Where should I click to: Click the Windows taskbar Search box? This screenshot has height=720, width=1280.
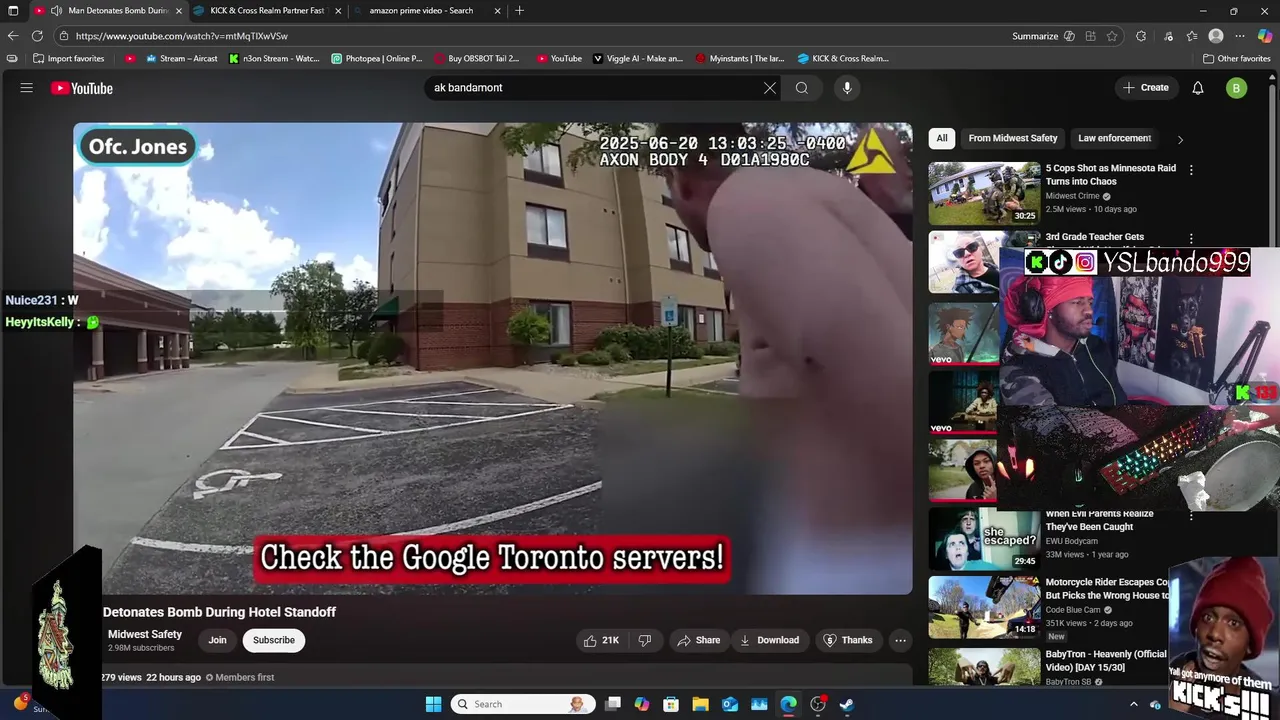click(523, 704)
